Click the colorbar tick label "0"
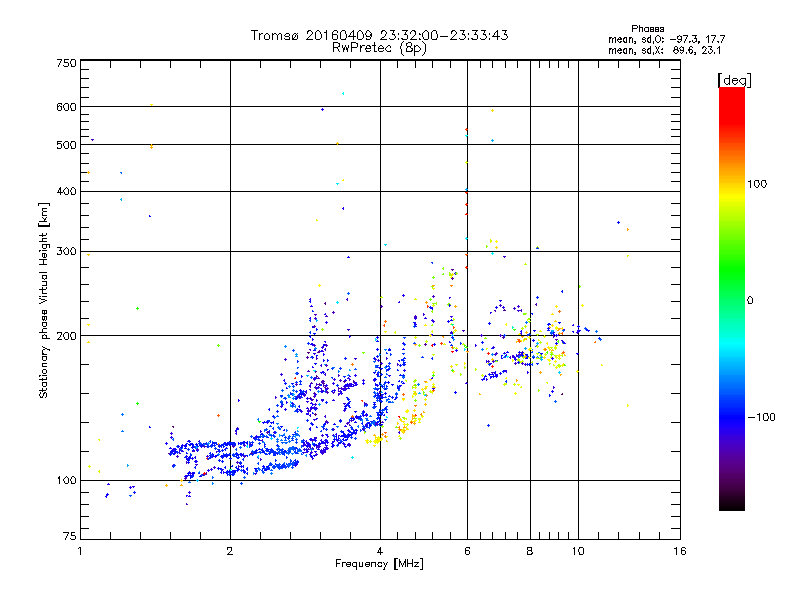The image size is (800, 600). pos(750,301)
